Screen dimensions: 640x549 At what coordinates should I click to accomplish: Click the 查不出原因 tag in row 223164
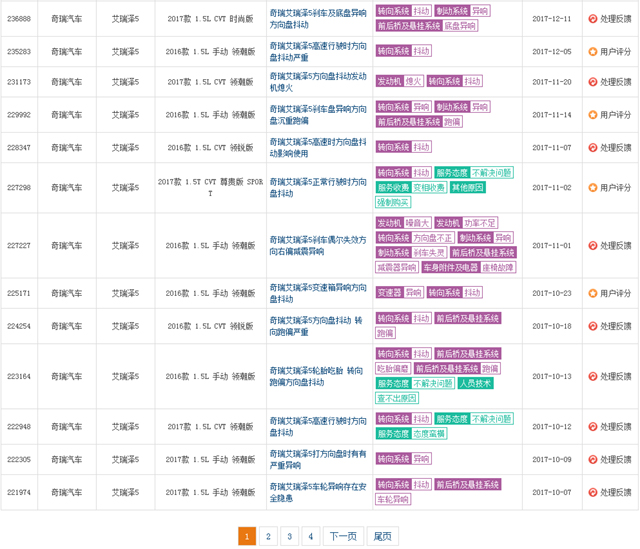397,398
